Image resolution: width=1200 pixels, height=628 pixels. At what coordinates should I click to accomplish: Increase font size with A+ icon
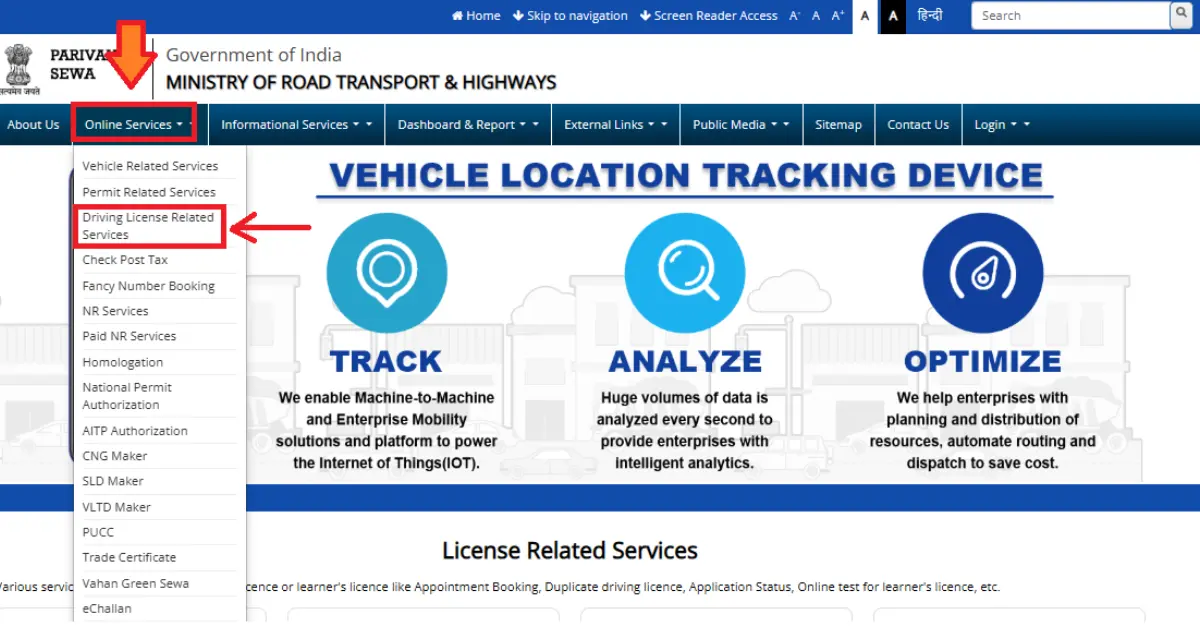click(838, 16)
